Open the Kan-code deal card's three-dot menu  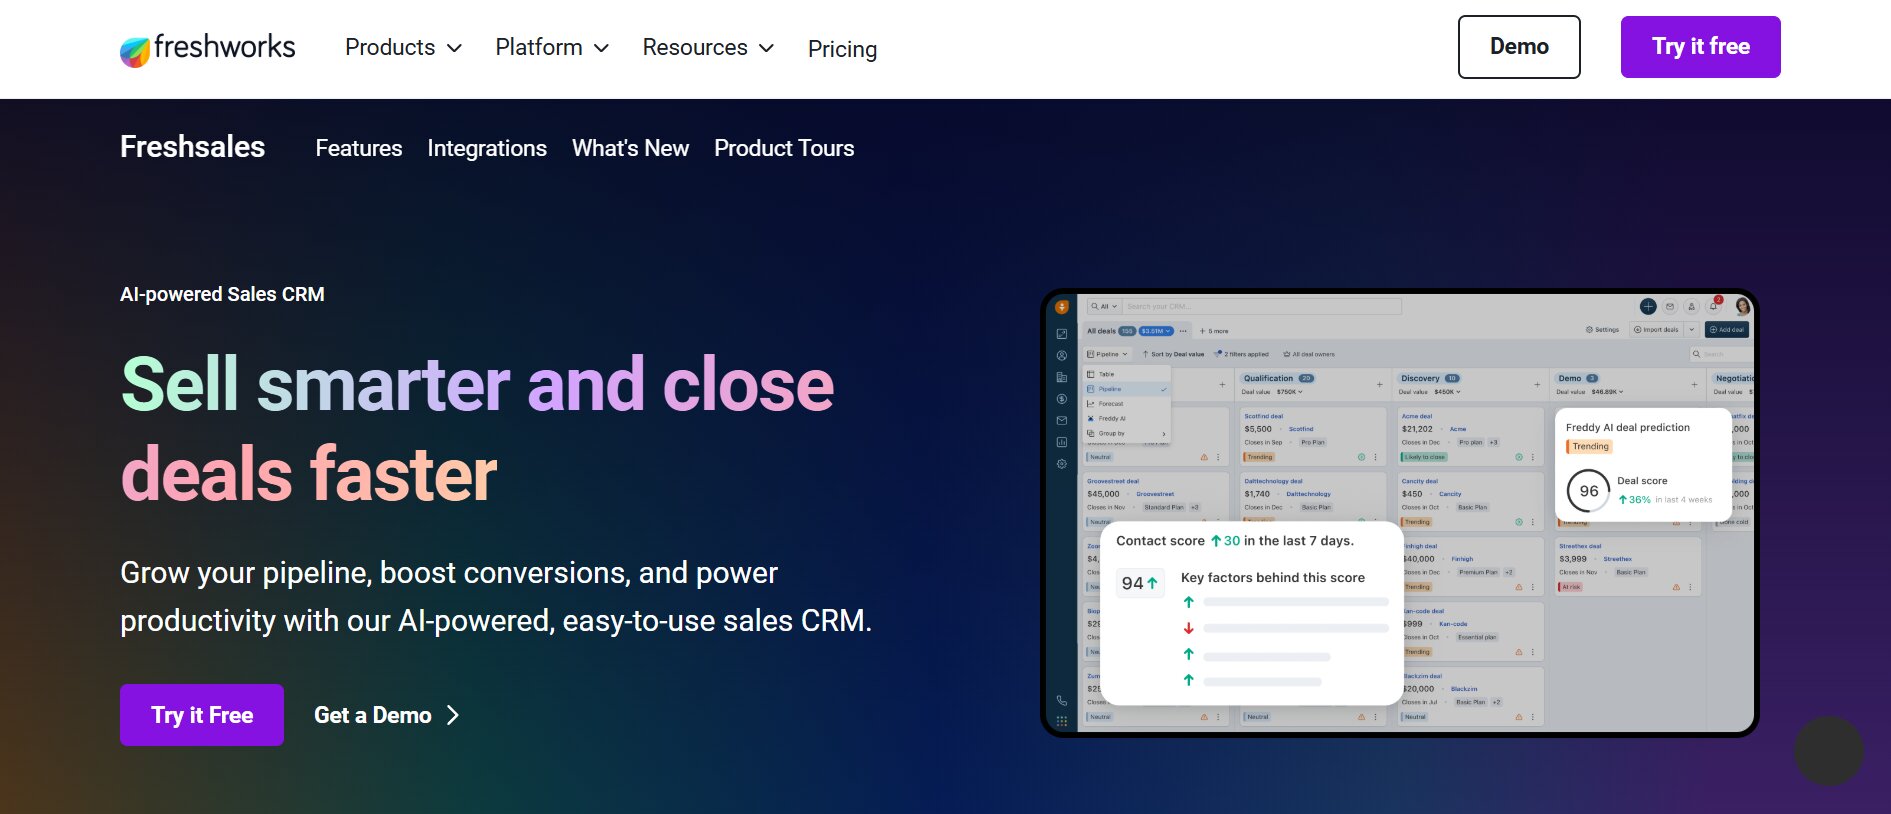pos(1532,652)
